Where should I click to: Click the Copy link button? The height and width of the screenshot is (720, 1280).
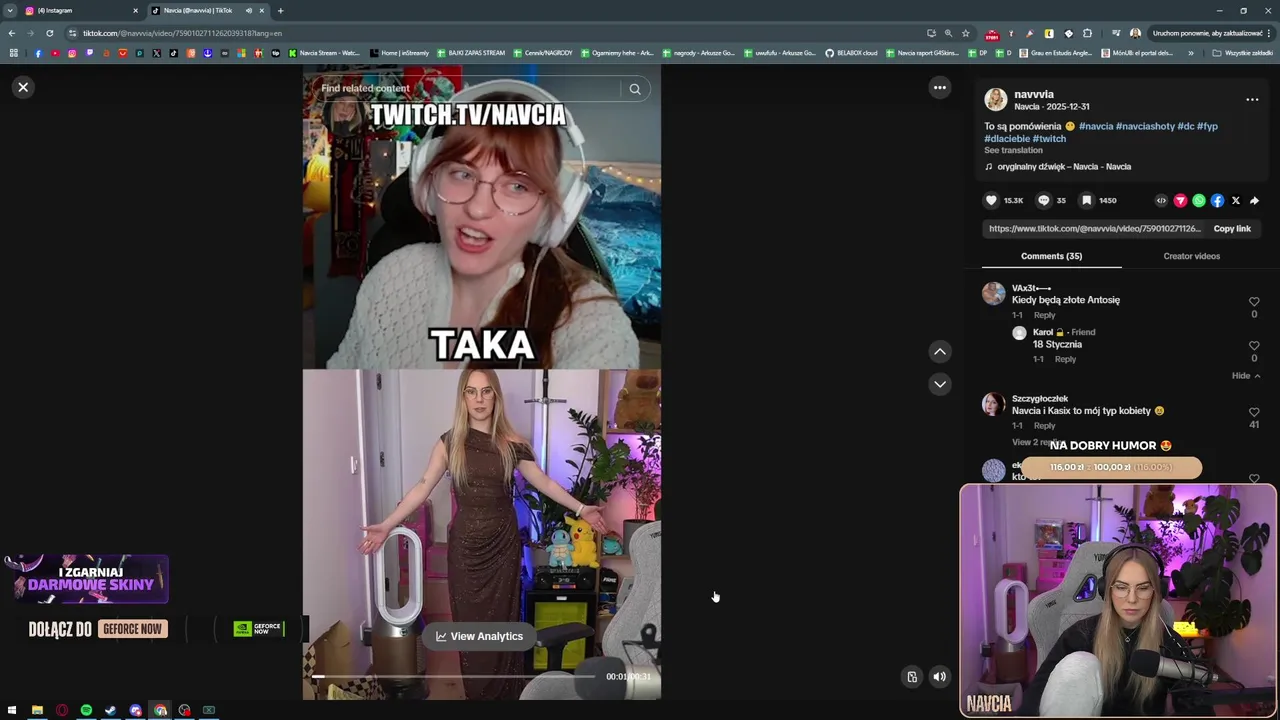tap(1232, 229)
